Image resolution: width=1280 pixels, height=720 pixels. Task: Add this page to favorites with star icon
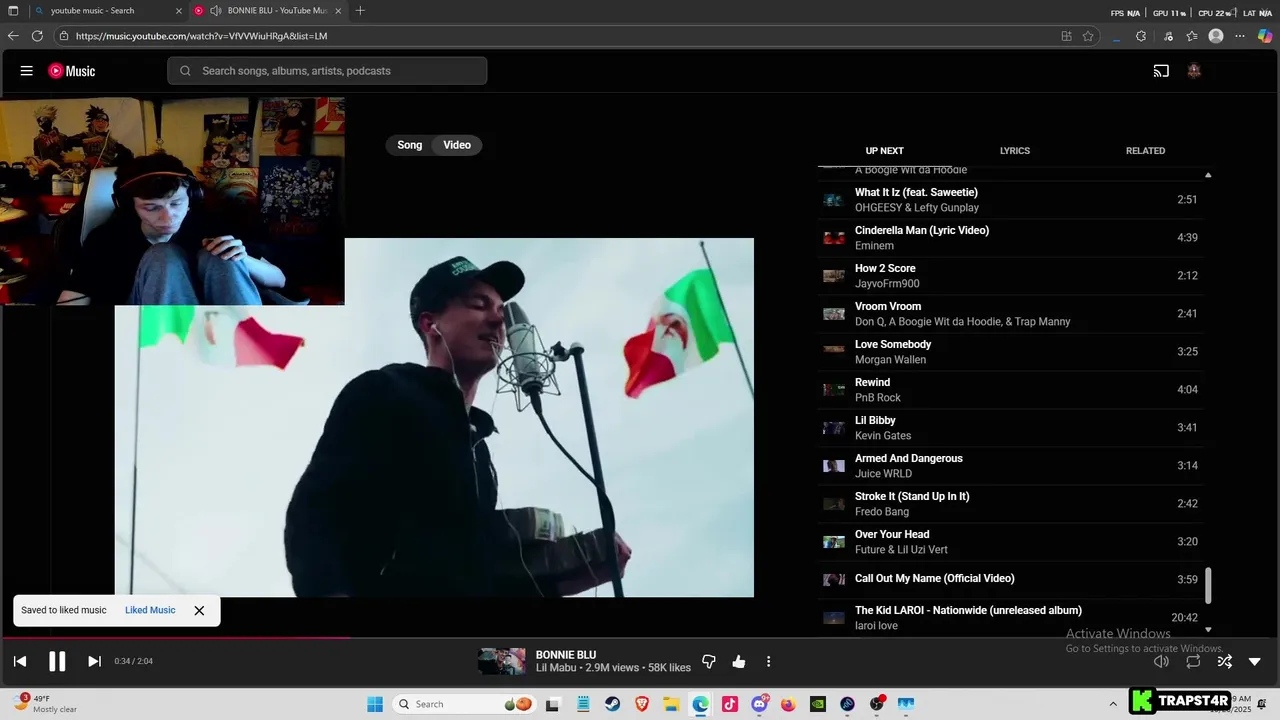(x=1088, y=36)
